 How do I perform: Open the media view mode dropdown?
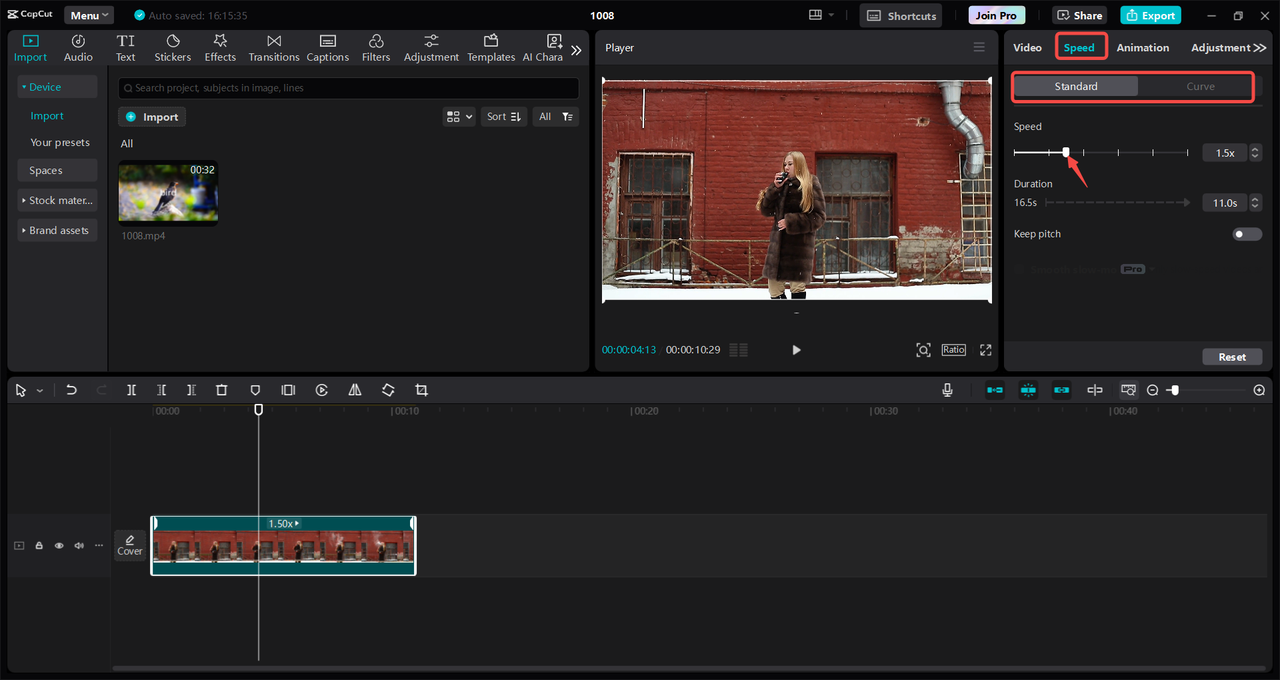click(459, 117)
